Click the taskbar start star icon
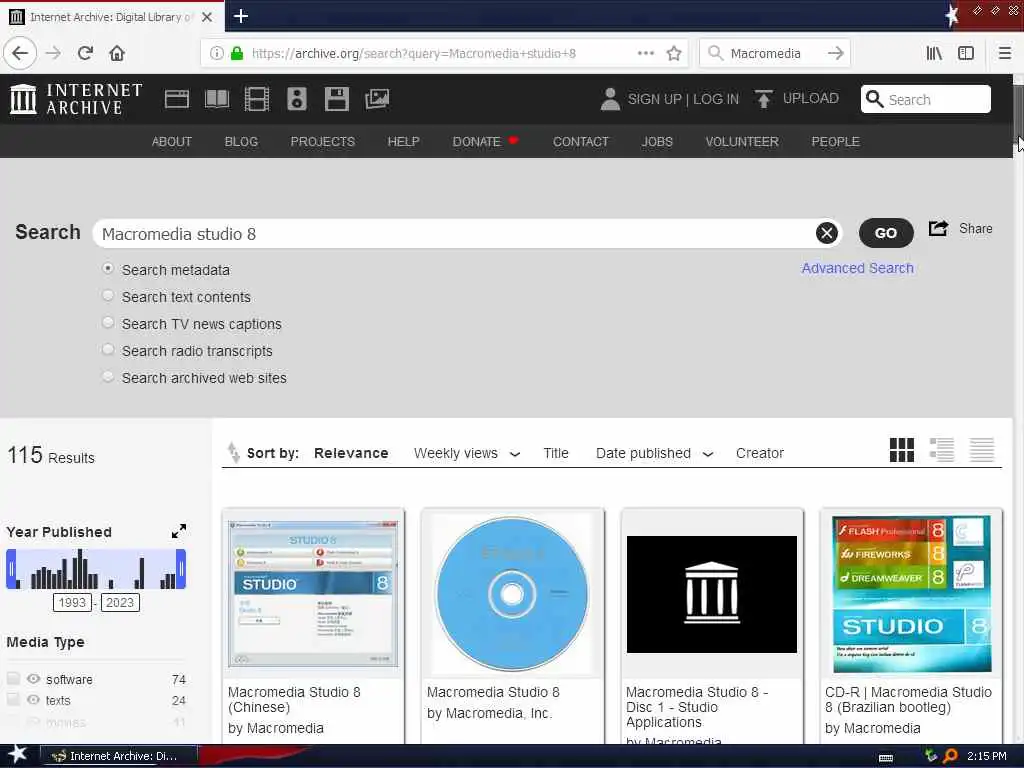The image size is (1024, 768). (x=18, y=755)
